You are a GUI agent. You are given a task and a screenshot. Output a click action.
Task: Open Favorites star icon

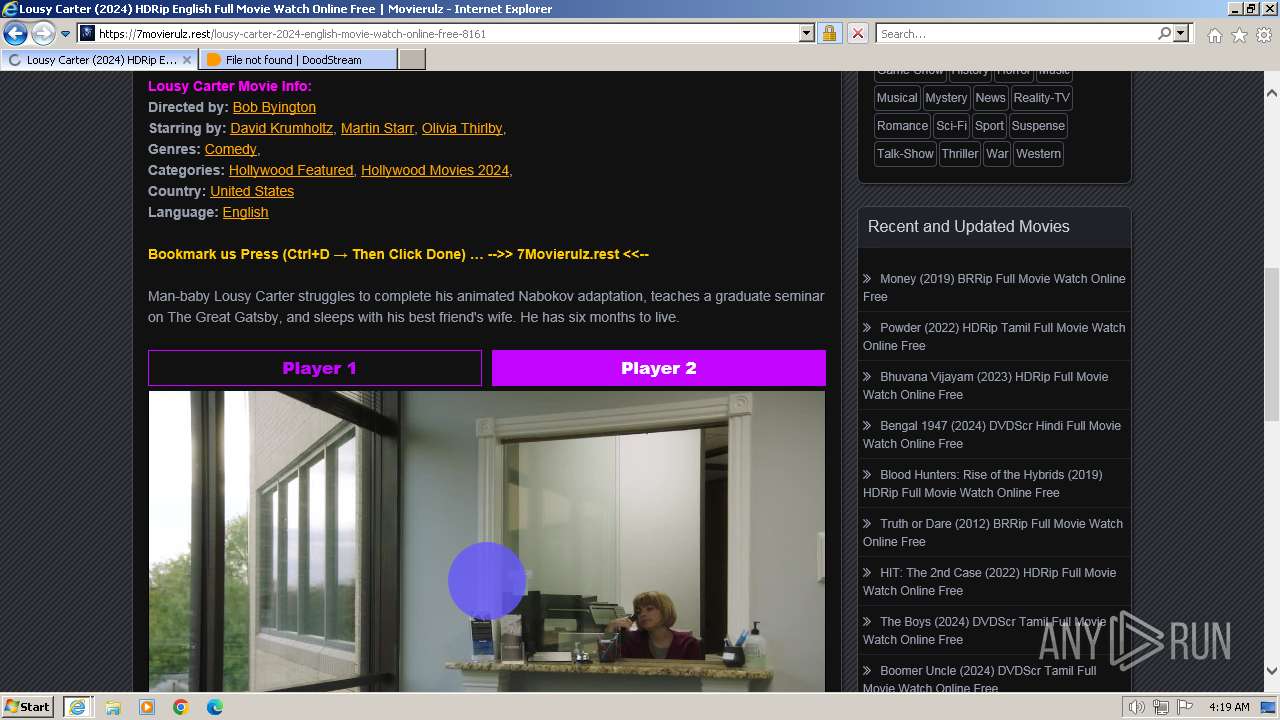(1239, 35)
